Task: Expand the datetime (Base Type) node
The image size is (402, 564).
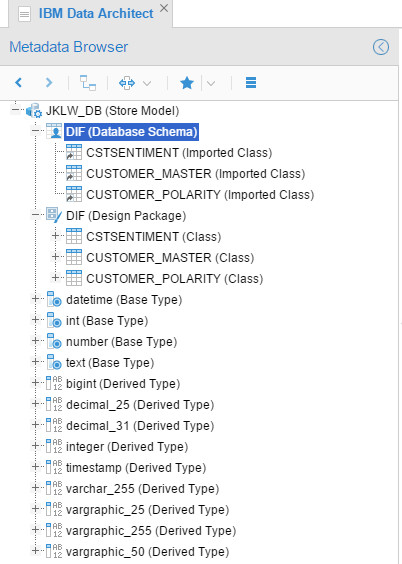Action: [x=35, y=299]
